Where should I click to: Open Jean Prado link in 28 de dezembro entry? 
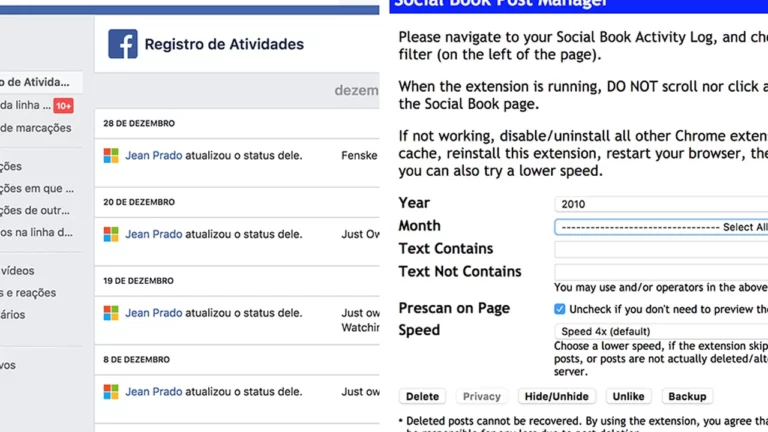[x=154, y=156]
